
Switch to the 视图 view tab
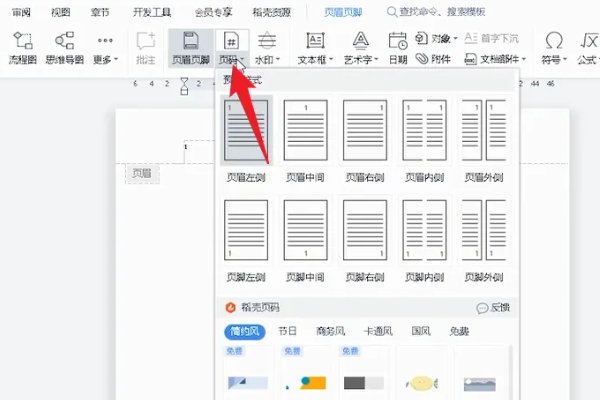(x=60, y=12)
